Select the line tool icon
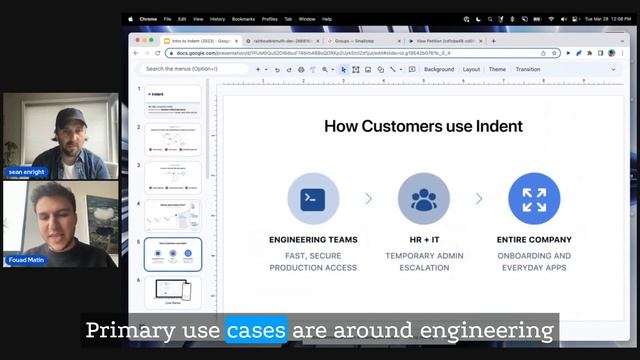Image resolution: width=640 pixels, height=360 pixels. [x=393, y=70]
